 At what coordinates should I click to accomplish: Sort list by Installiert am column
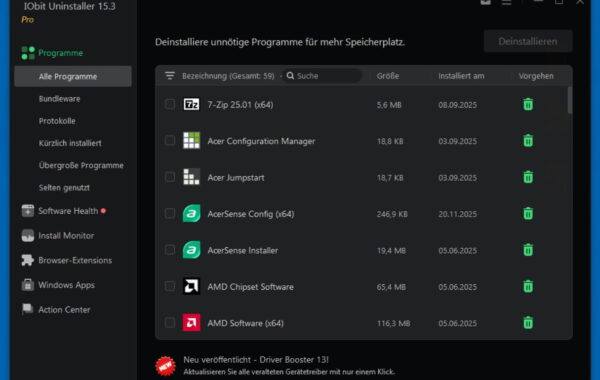pos(461,76)
